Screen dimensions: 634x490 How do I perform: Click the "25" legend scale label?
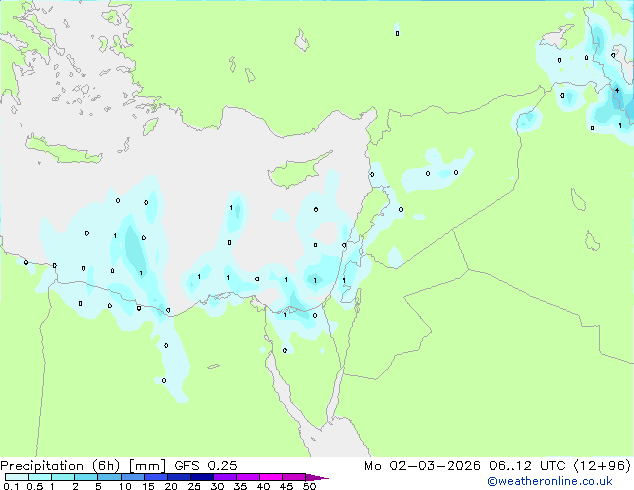194,486
